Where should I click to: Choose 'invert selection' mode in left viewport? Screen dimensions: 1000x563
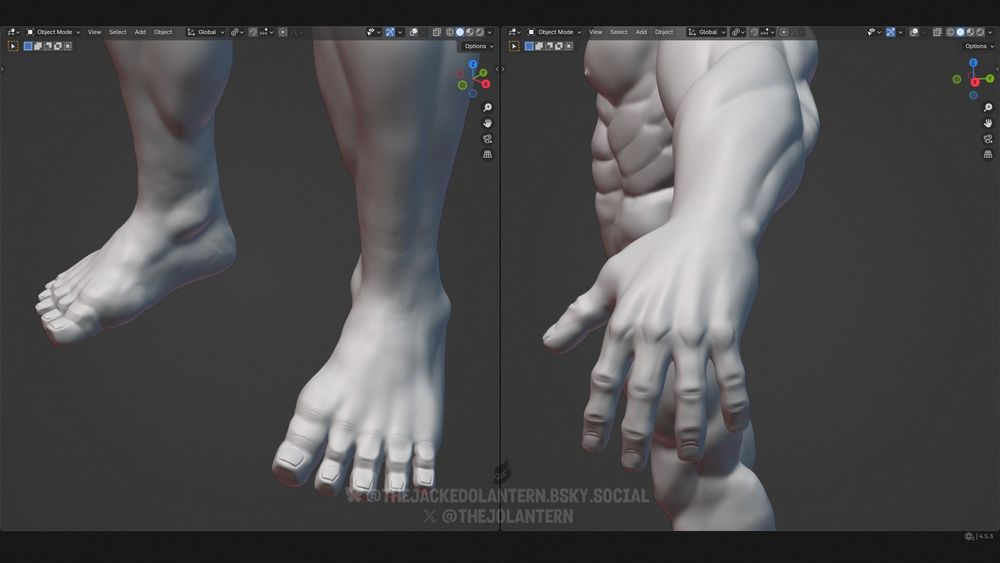[57, 46]
